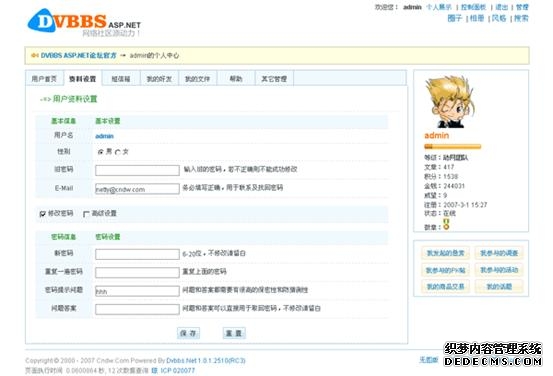Viewport: 553px width, 376px height.
Task: Click the admin avatar image
Action: point(450,102)
